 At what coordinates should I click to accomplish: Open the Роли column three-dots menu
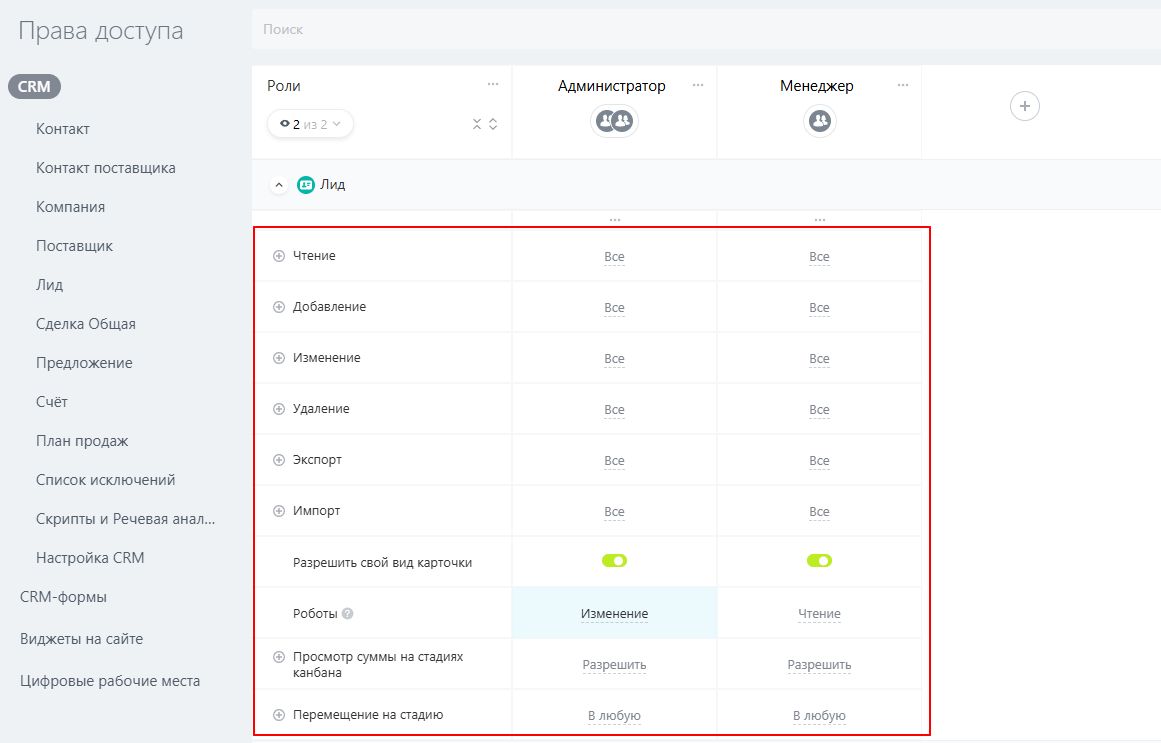pyautogui.click(x=493, y=86)
